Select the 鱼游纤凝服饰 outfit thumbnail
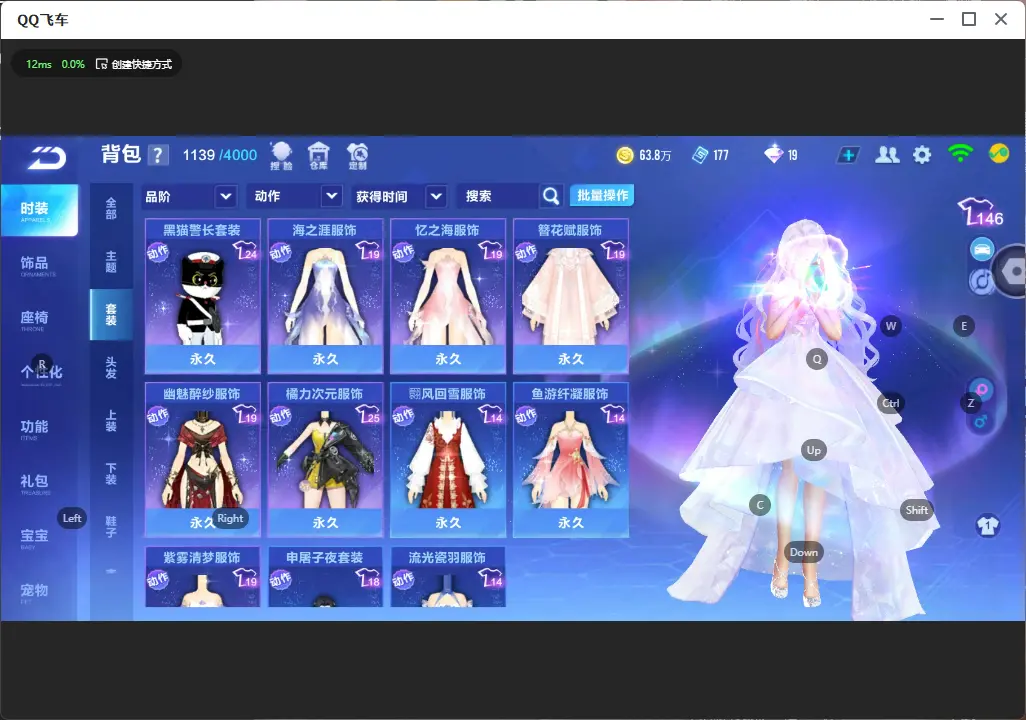This screenshot has height=720, width=1026. point(571,459)
